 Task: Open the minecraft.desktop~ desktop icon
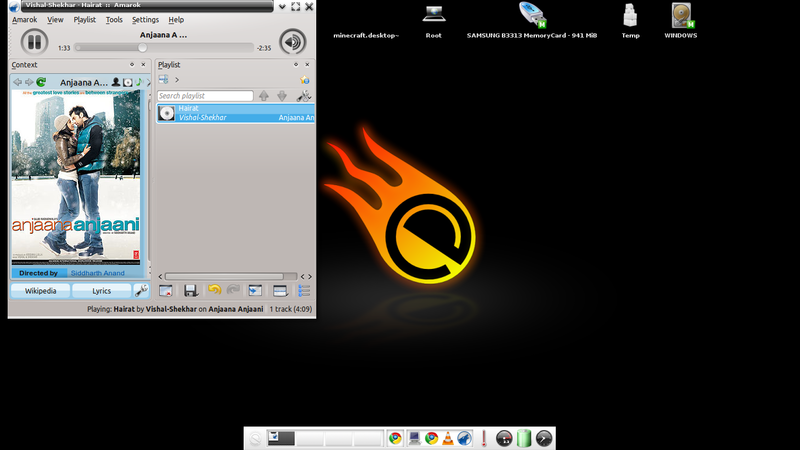[366, 35]
